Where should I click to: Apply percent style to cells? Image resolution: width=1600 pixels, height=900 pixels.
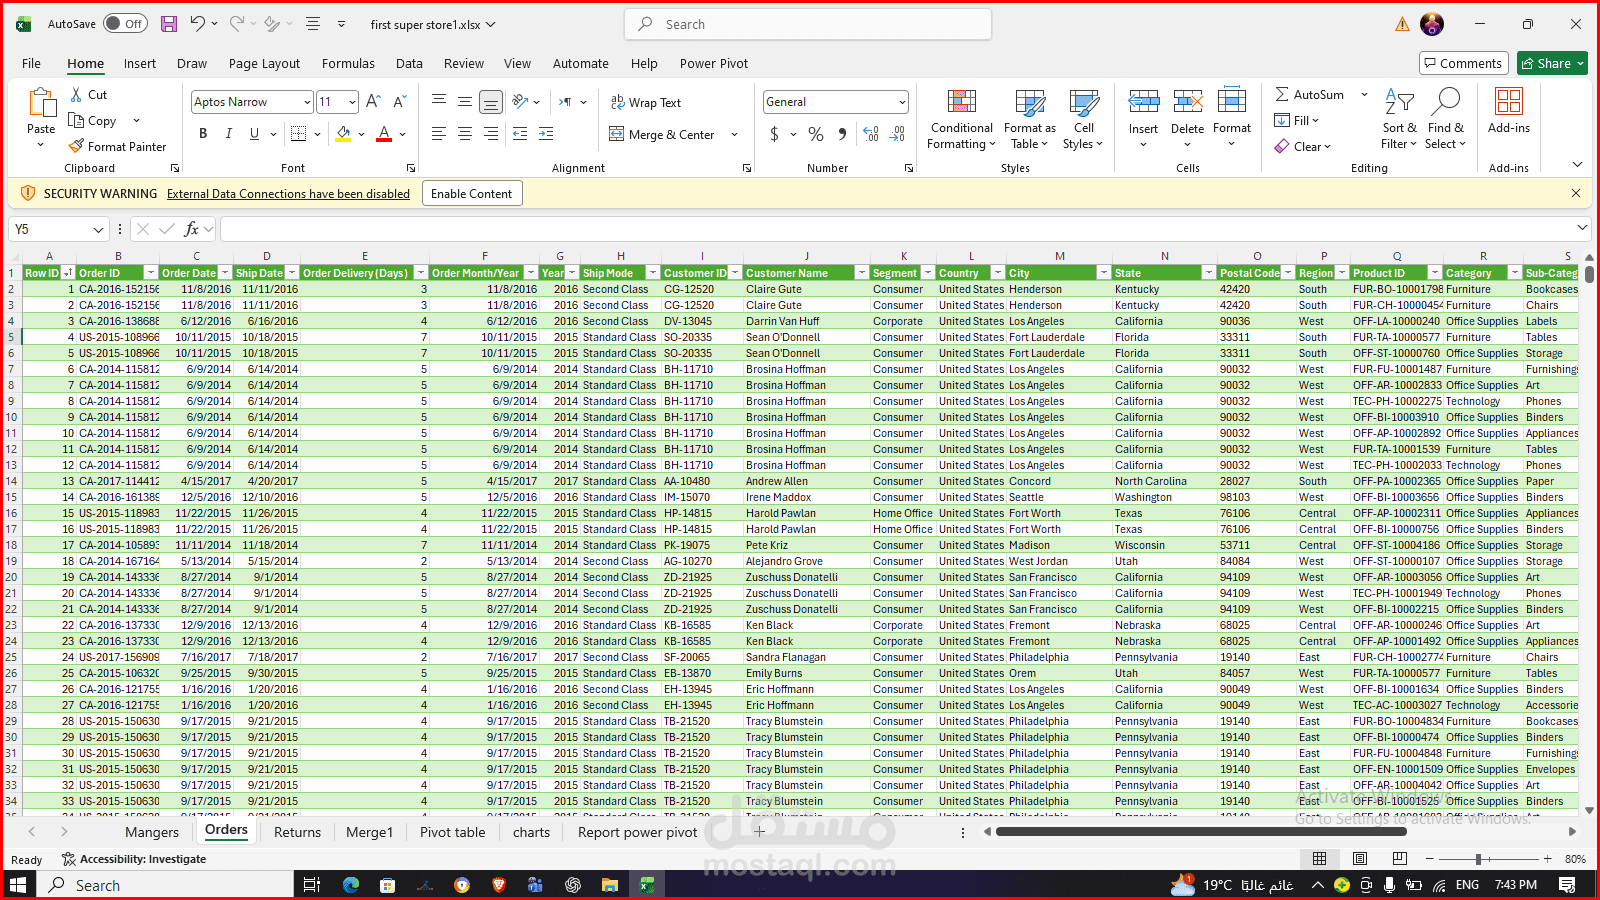pos(816,134)
